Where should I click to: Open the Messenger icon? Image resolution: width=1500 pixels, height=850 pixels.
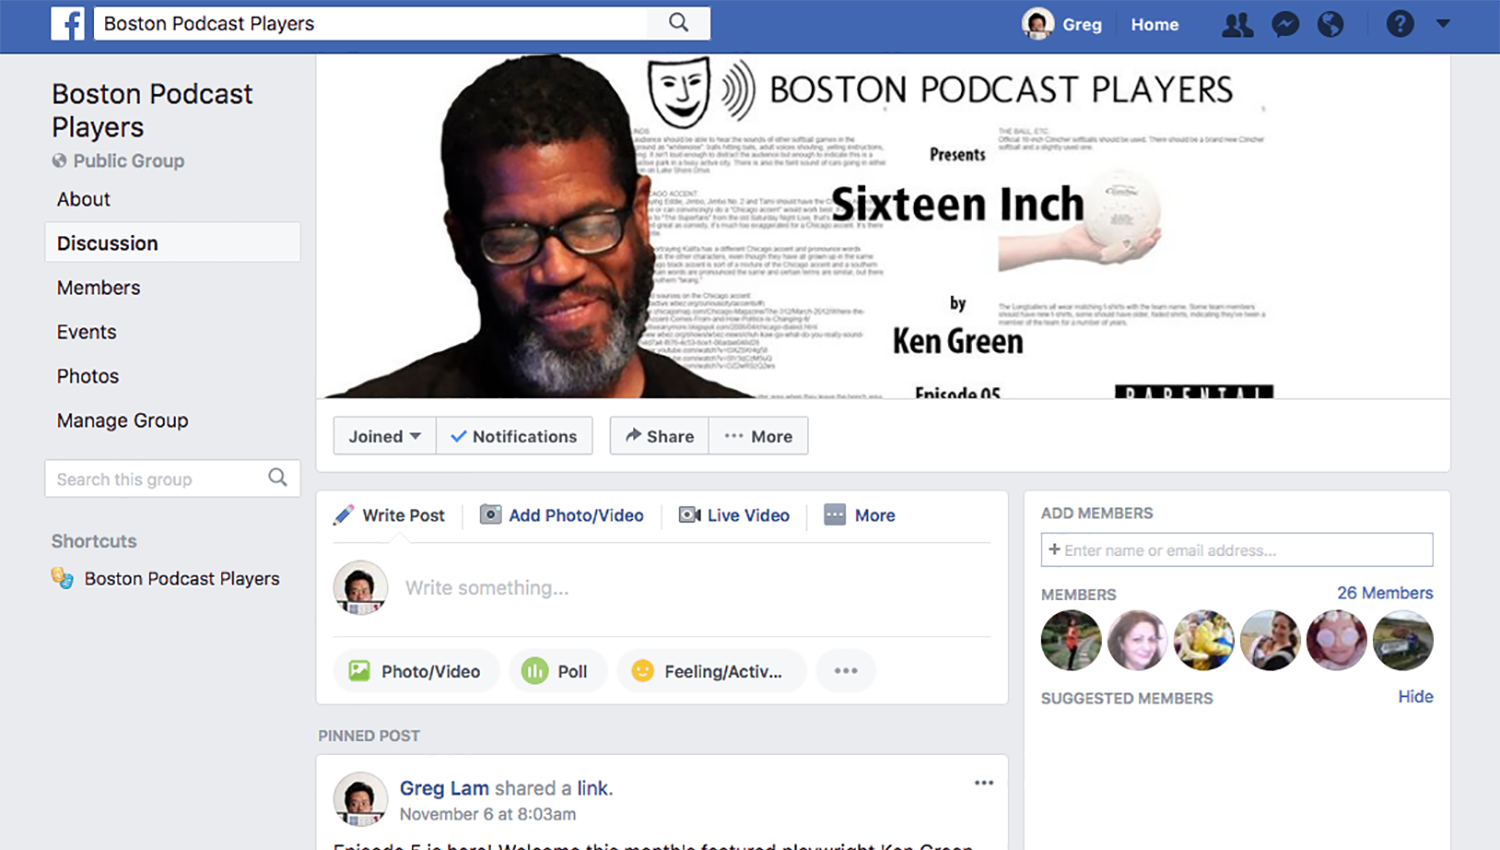[1285, 24]
